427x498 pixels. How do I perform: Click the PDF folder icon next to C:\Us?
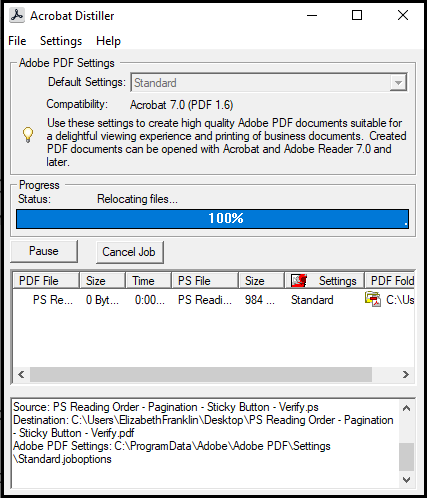373,299
